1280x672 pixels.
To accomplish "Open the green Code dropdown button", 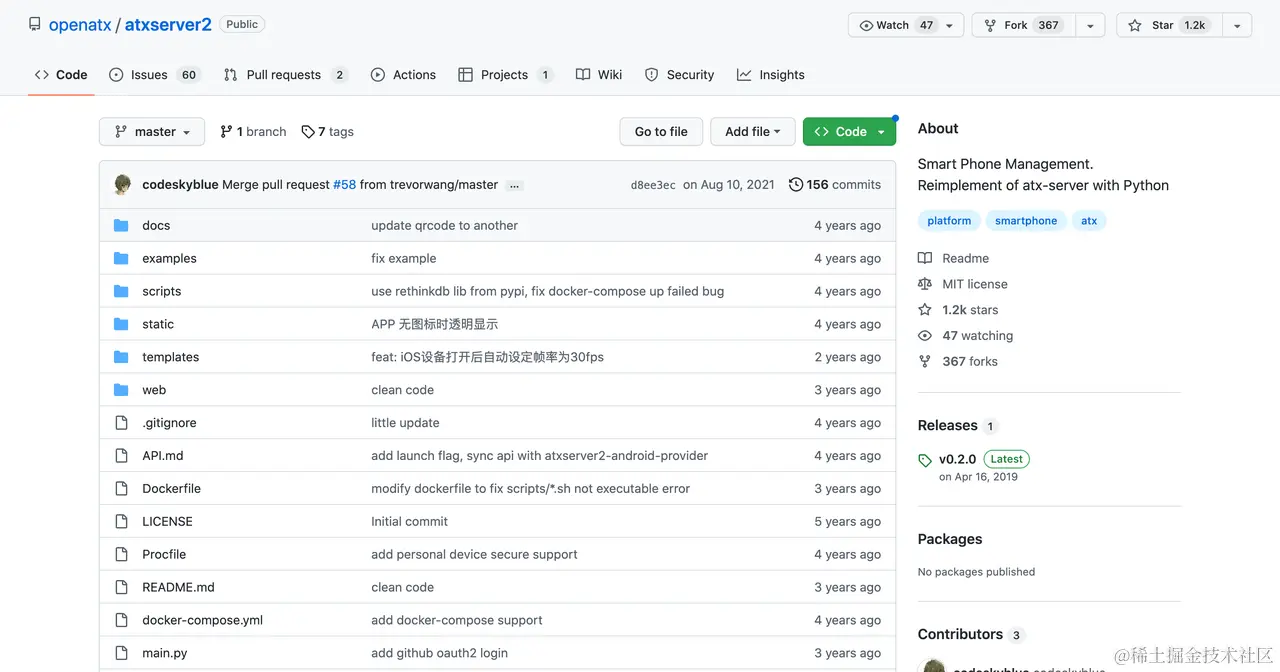I will click(x=849, y=132).
